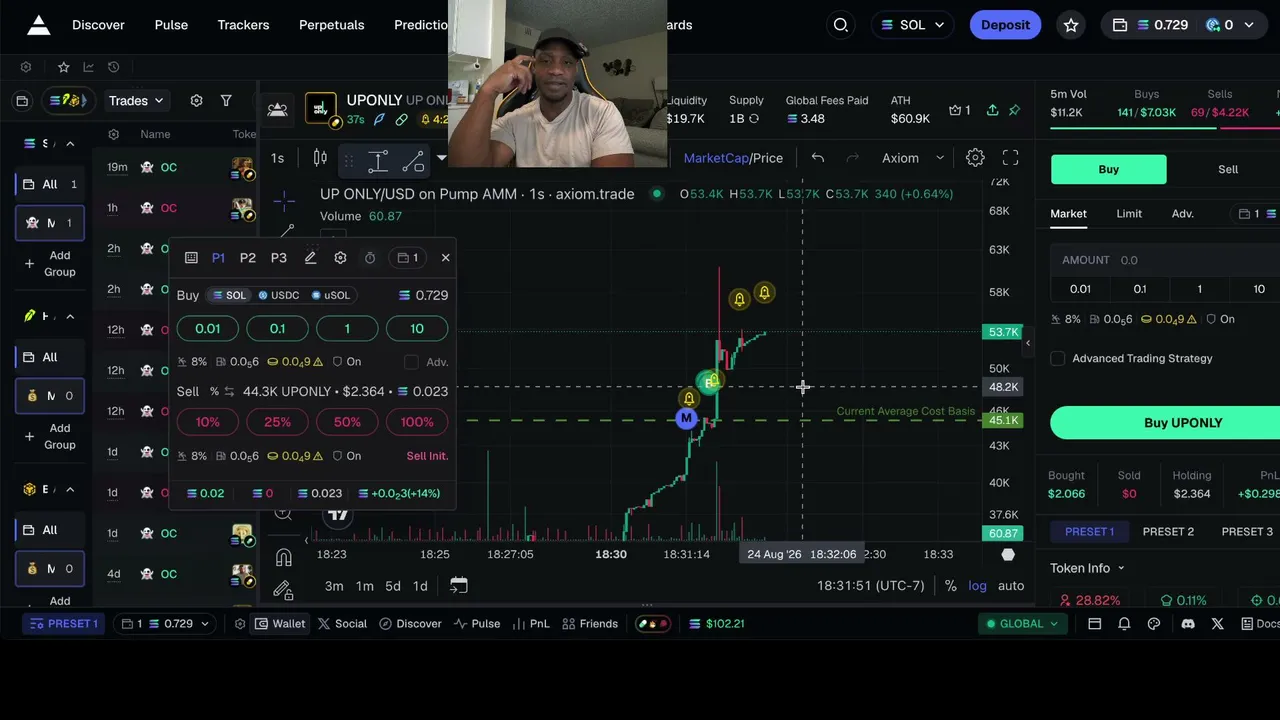1280x720 pixels.
Task: Open the Axiom chart source dropdown
Action: 912,158
